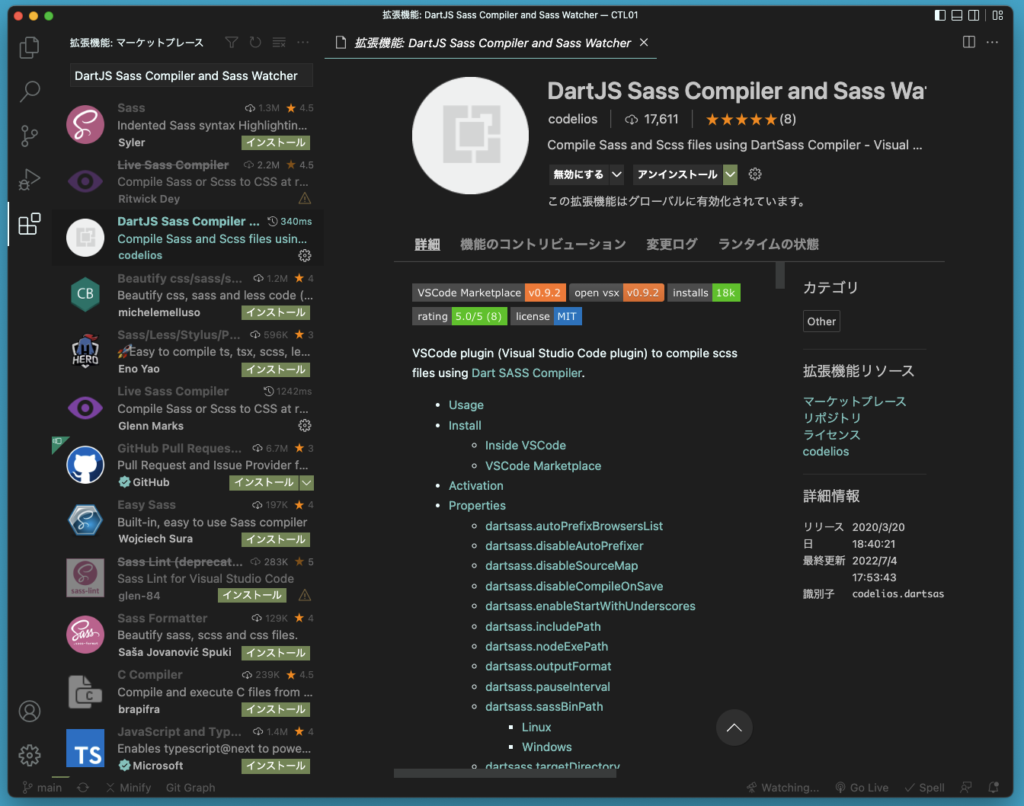Open gear settings for DartJS Sass Compiler row
Screen dimensions: 1024x806
(x=304, y=255)
